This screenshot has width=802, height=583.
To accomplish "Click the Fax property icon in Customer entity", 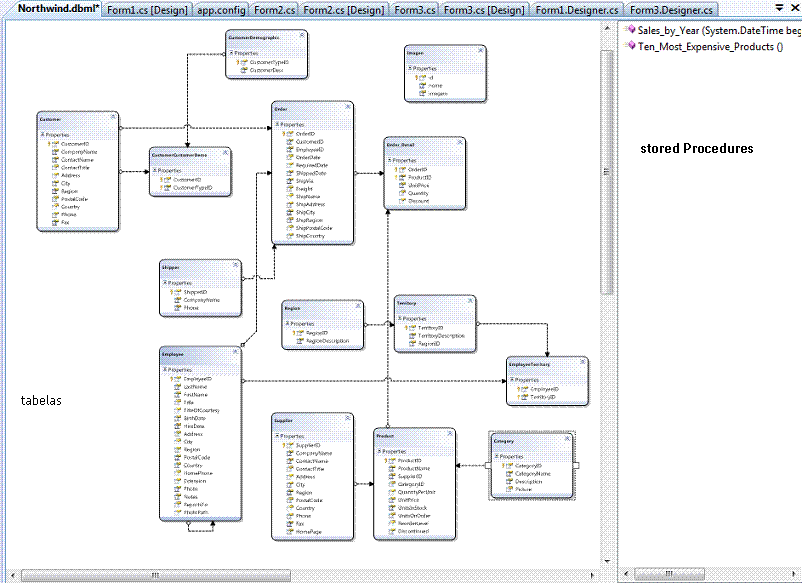I will pyautogui.click(x=55, y=222).
